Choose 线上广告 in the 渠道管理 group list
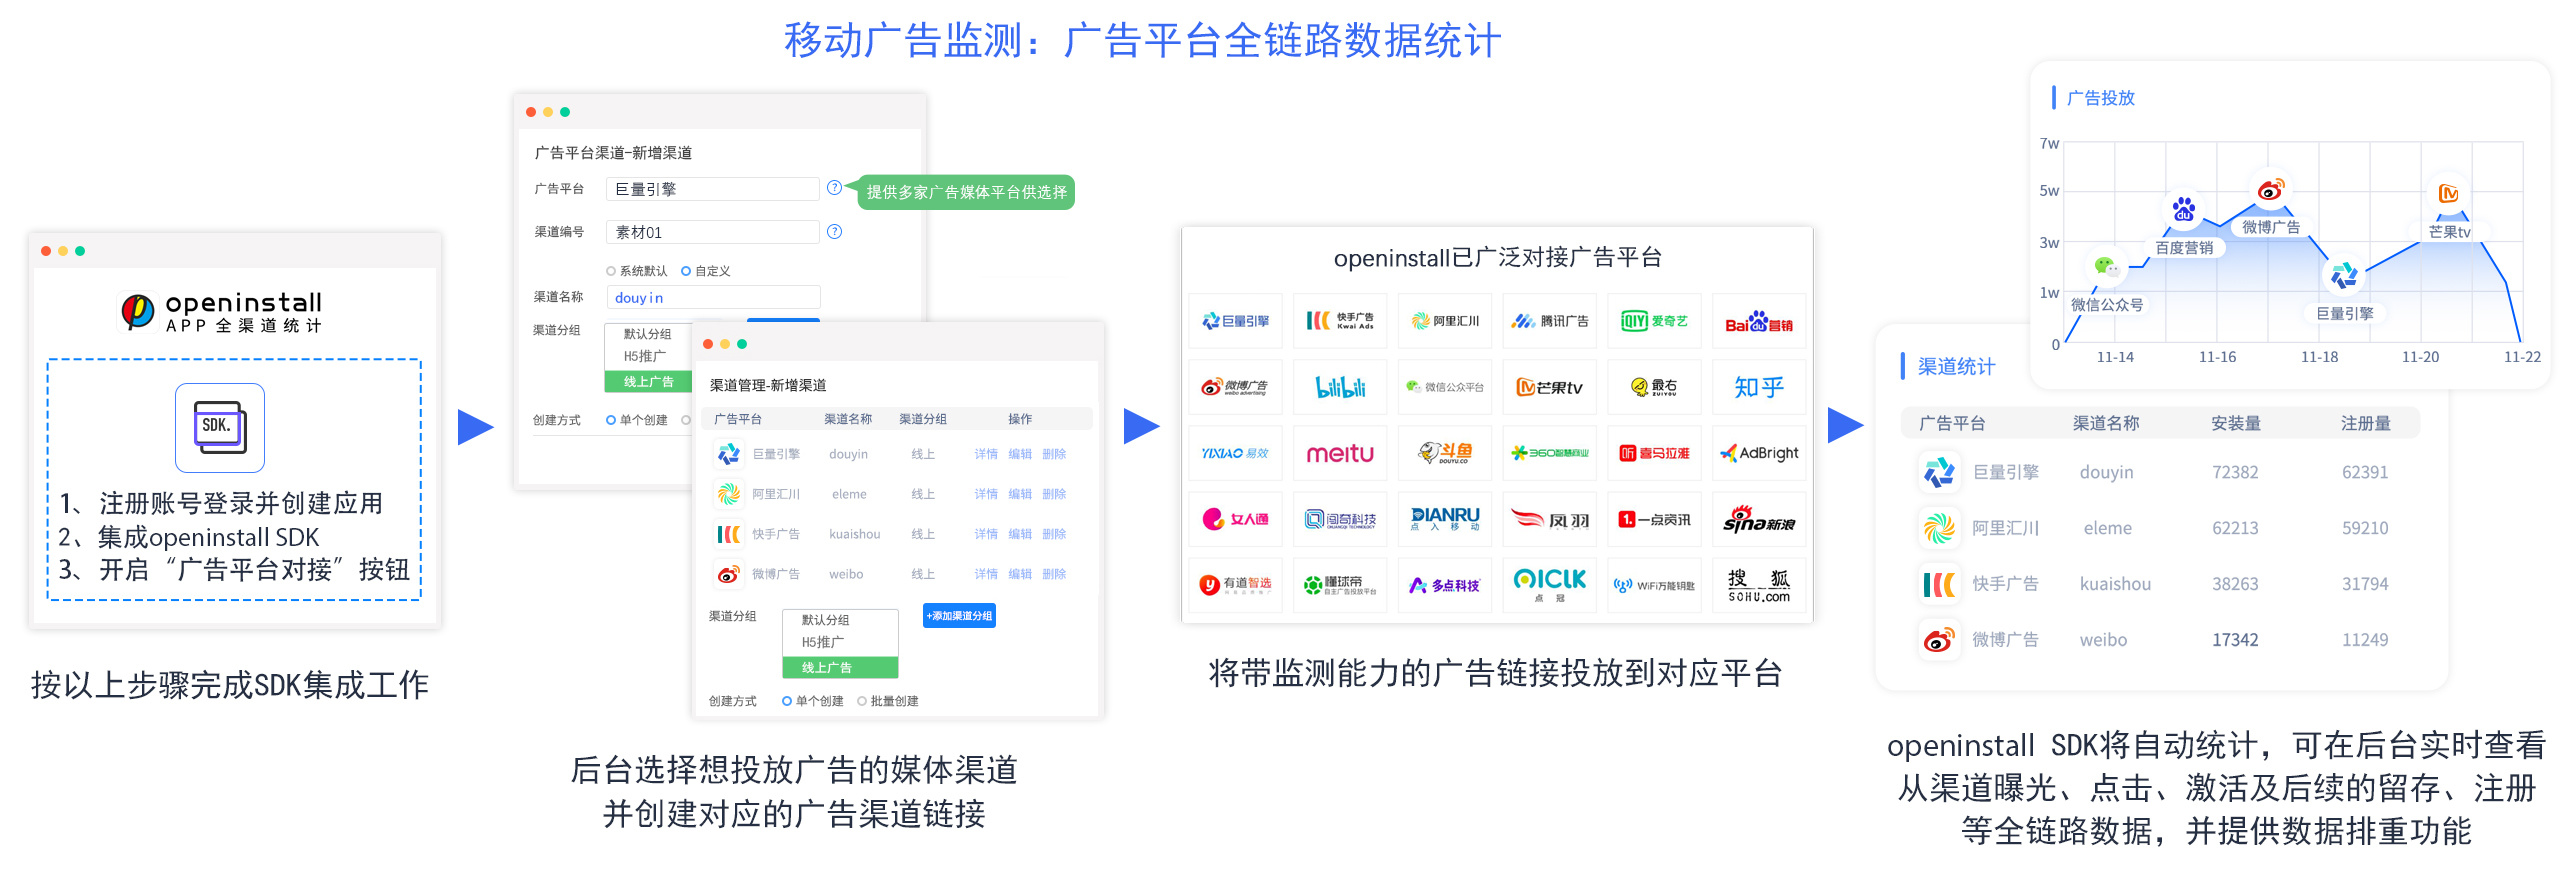This screenshot has height=873, width=2573. click(840, 667)
